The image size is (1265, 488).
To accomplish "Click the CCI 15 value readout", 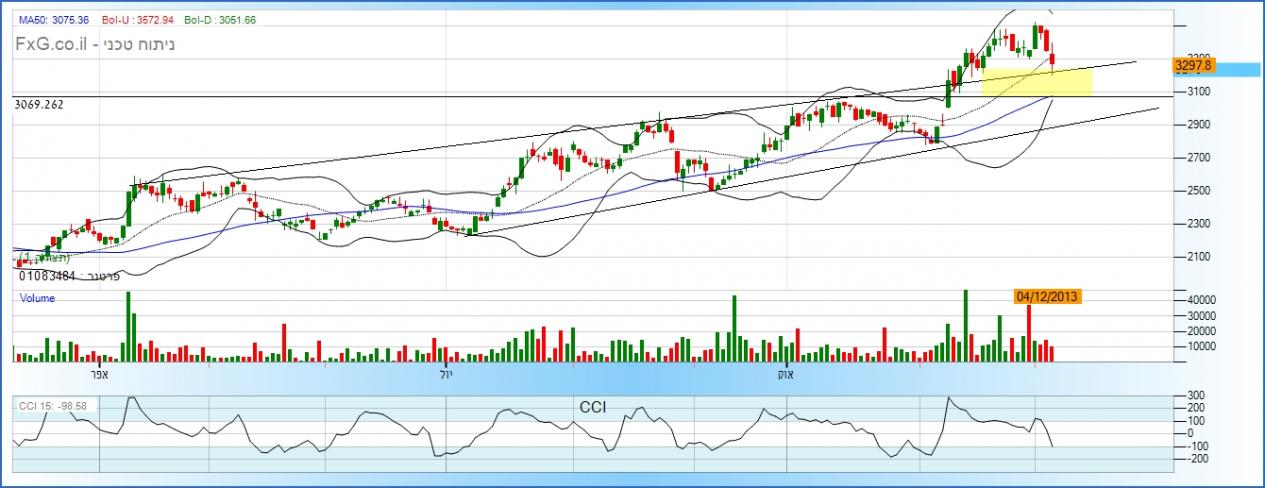I will [53, 406].
